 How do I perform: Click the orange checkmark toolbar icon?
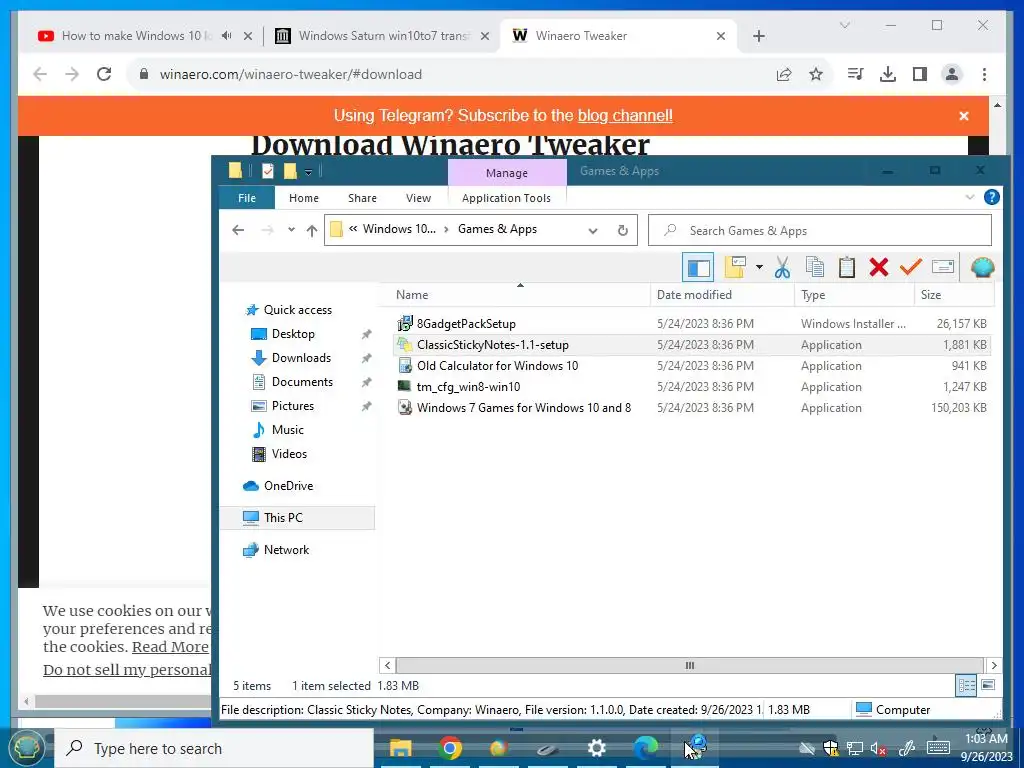[910, 267]
